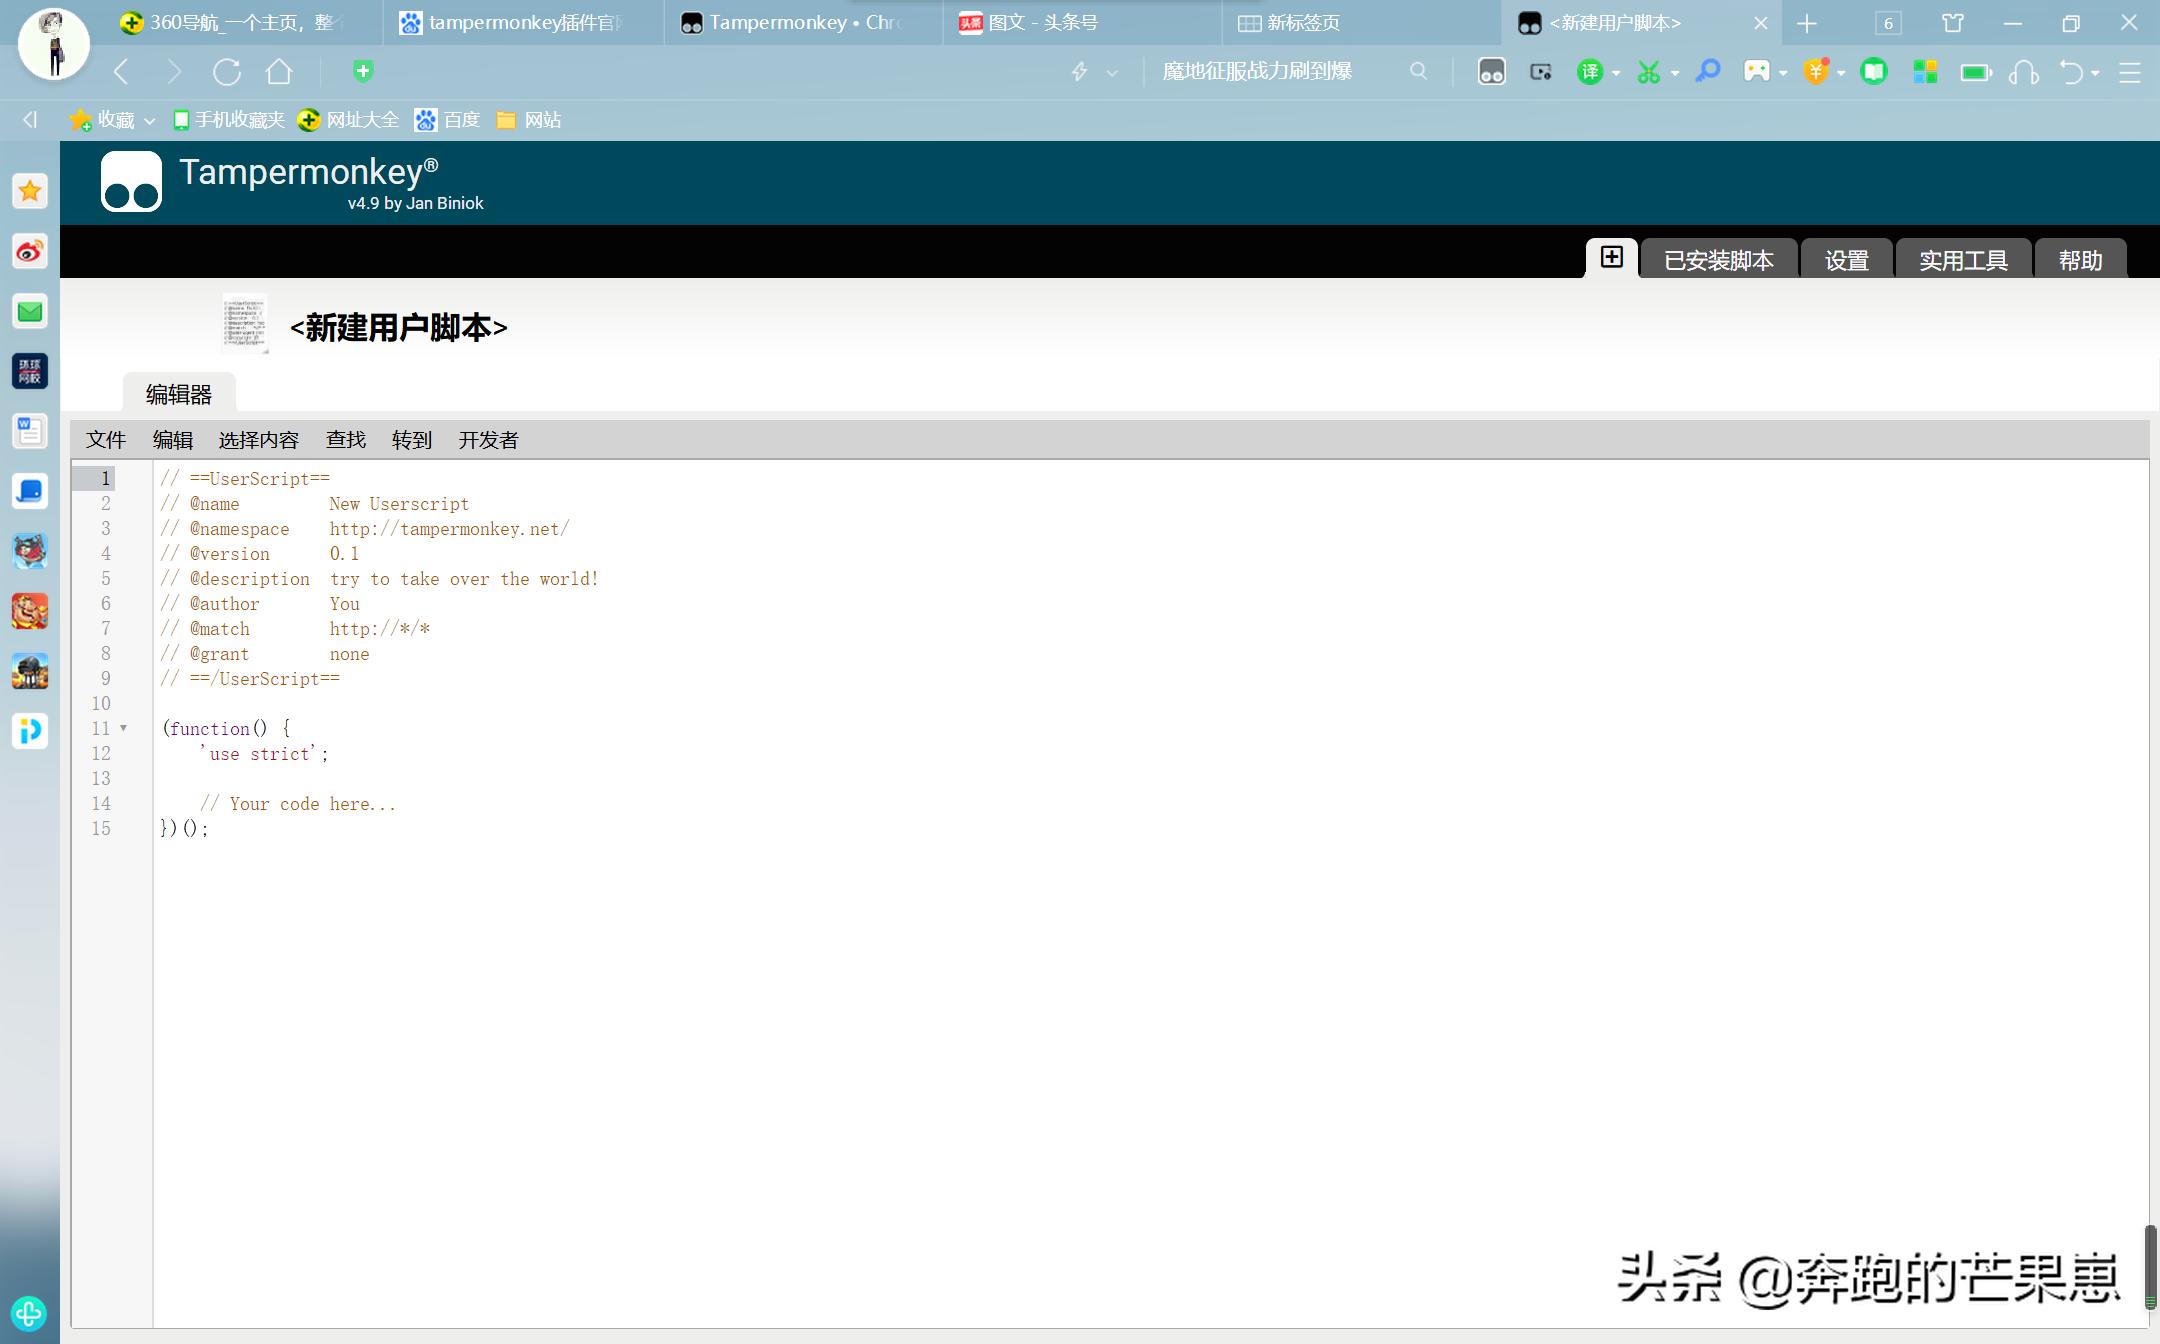Open the 文件 menu in the editor
The width and height of the screenshot is (2160, 1344).
tap(105, 440)
